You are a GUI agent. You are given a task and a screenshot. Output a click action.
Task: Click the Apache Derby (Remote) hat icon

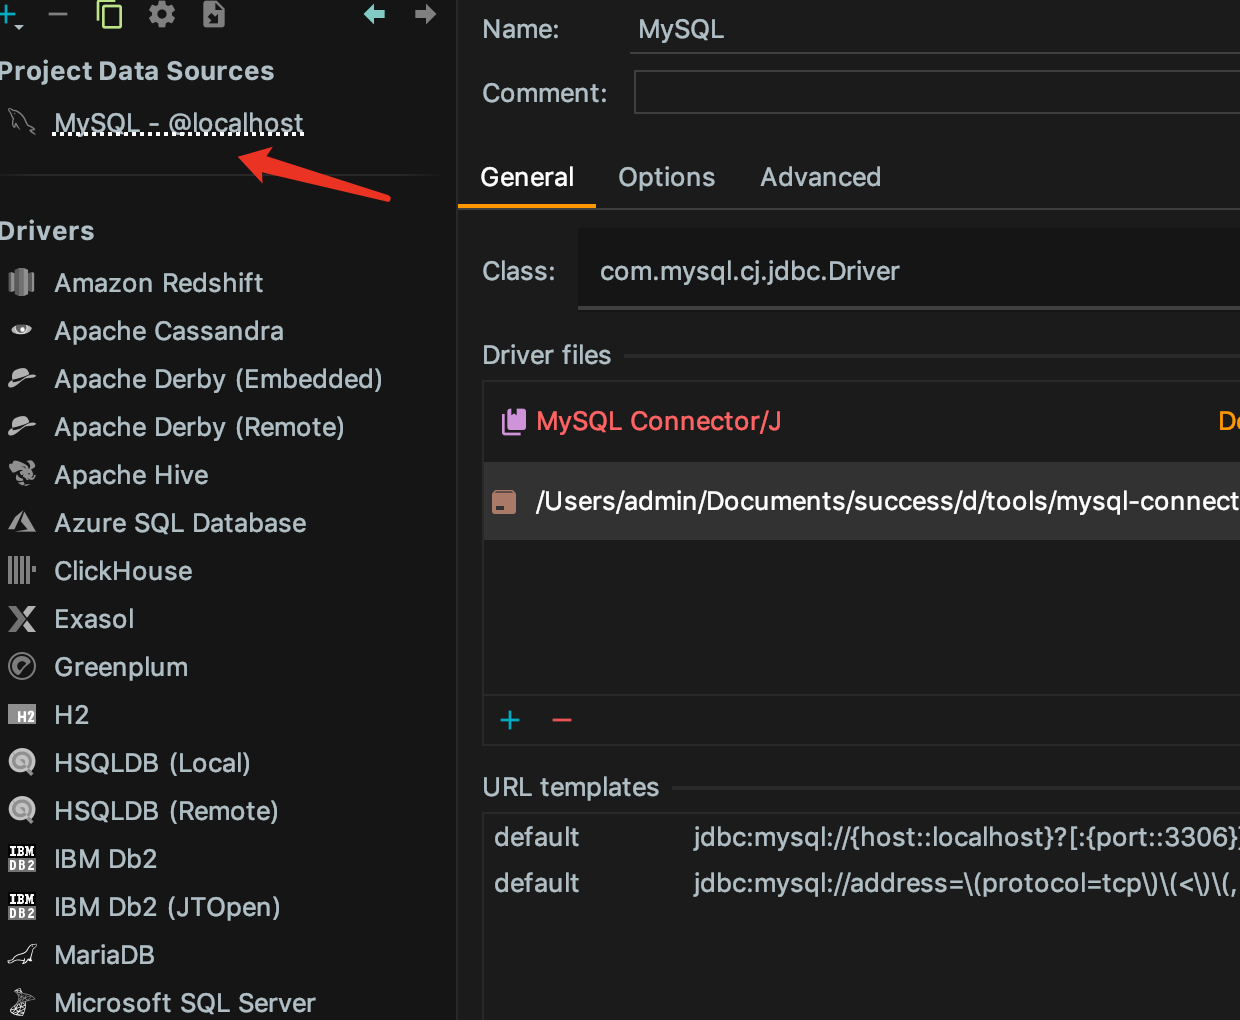click(22, 425)
